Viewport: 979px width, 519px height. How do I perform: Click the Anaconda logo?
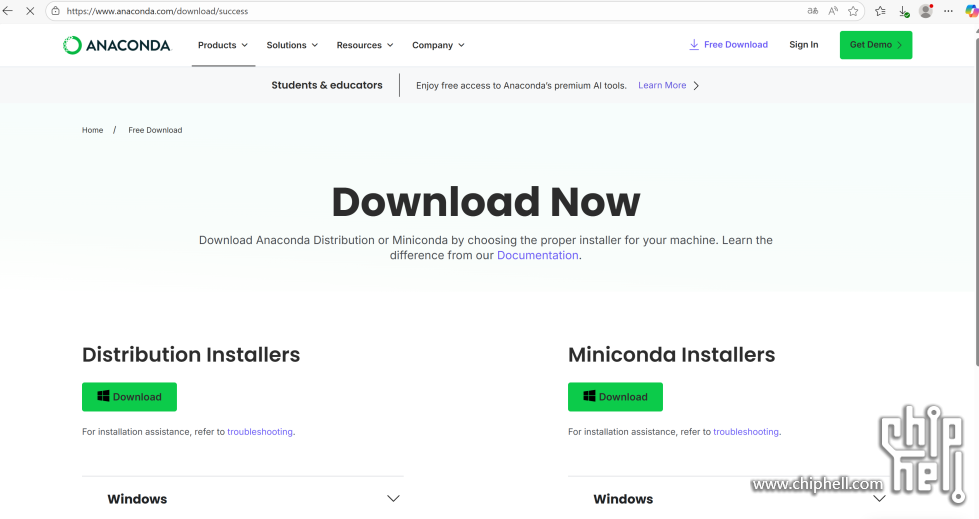click(117, 45)
